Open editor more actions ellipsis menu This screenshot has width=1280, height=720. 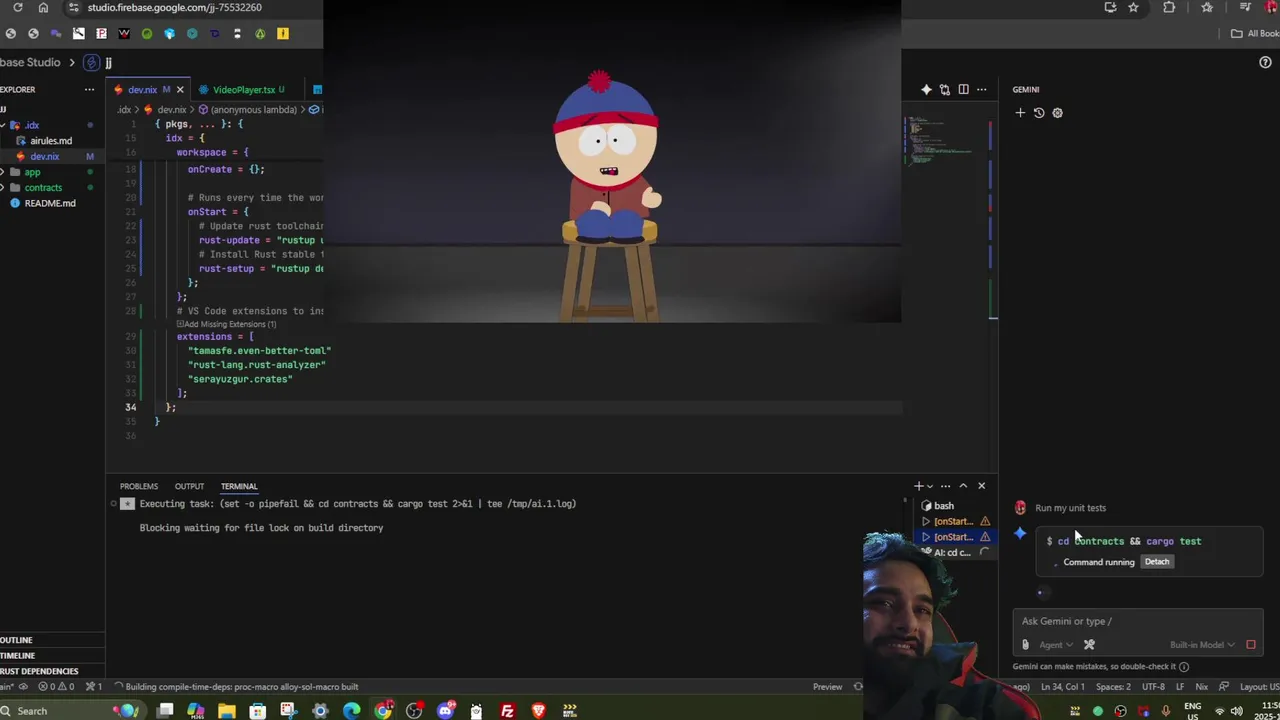(x=982, y=89)
